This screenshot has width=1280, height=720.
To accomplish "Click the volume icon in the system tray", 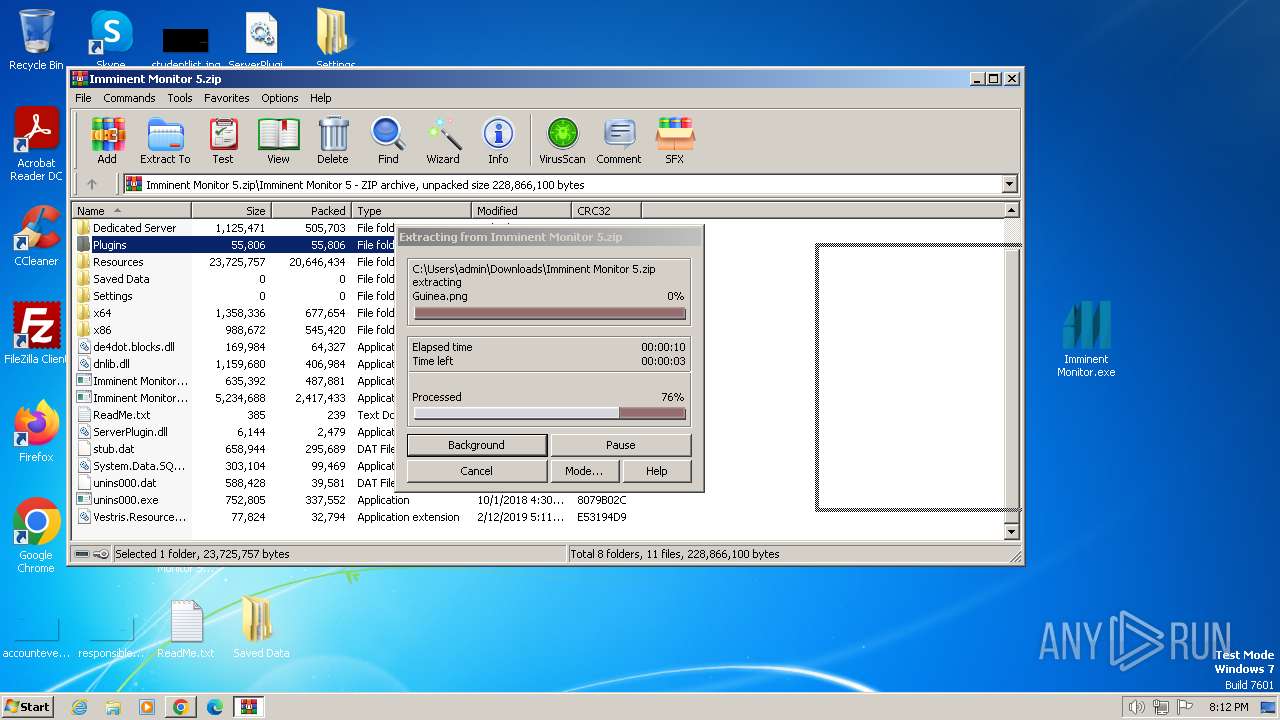I will click(x=1136, y=707).
